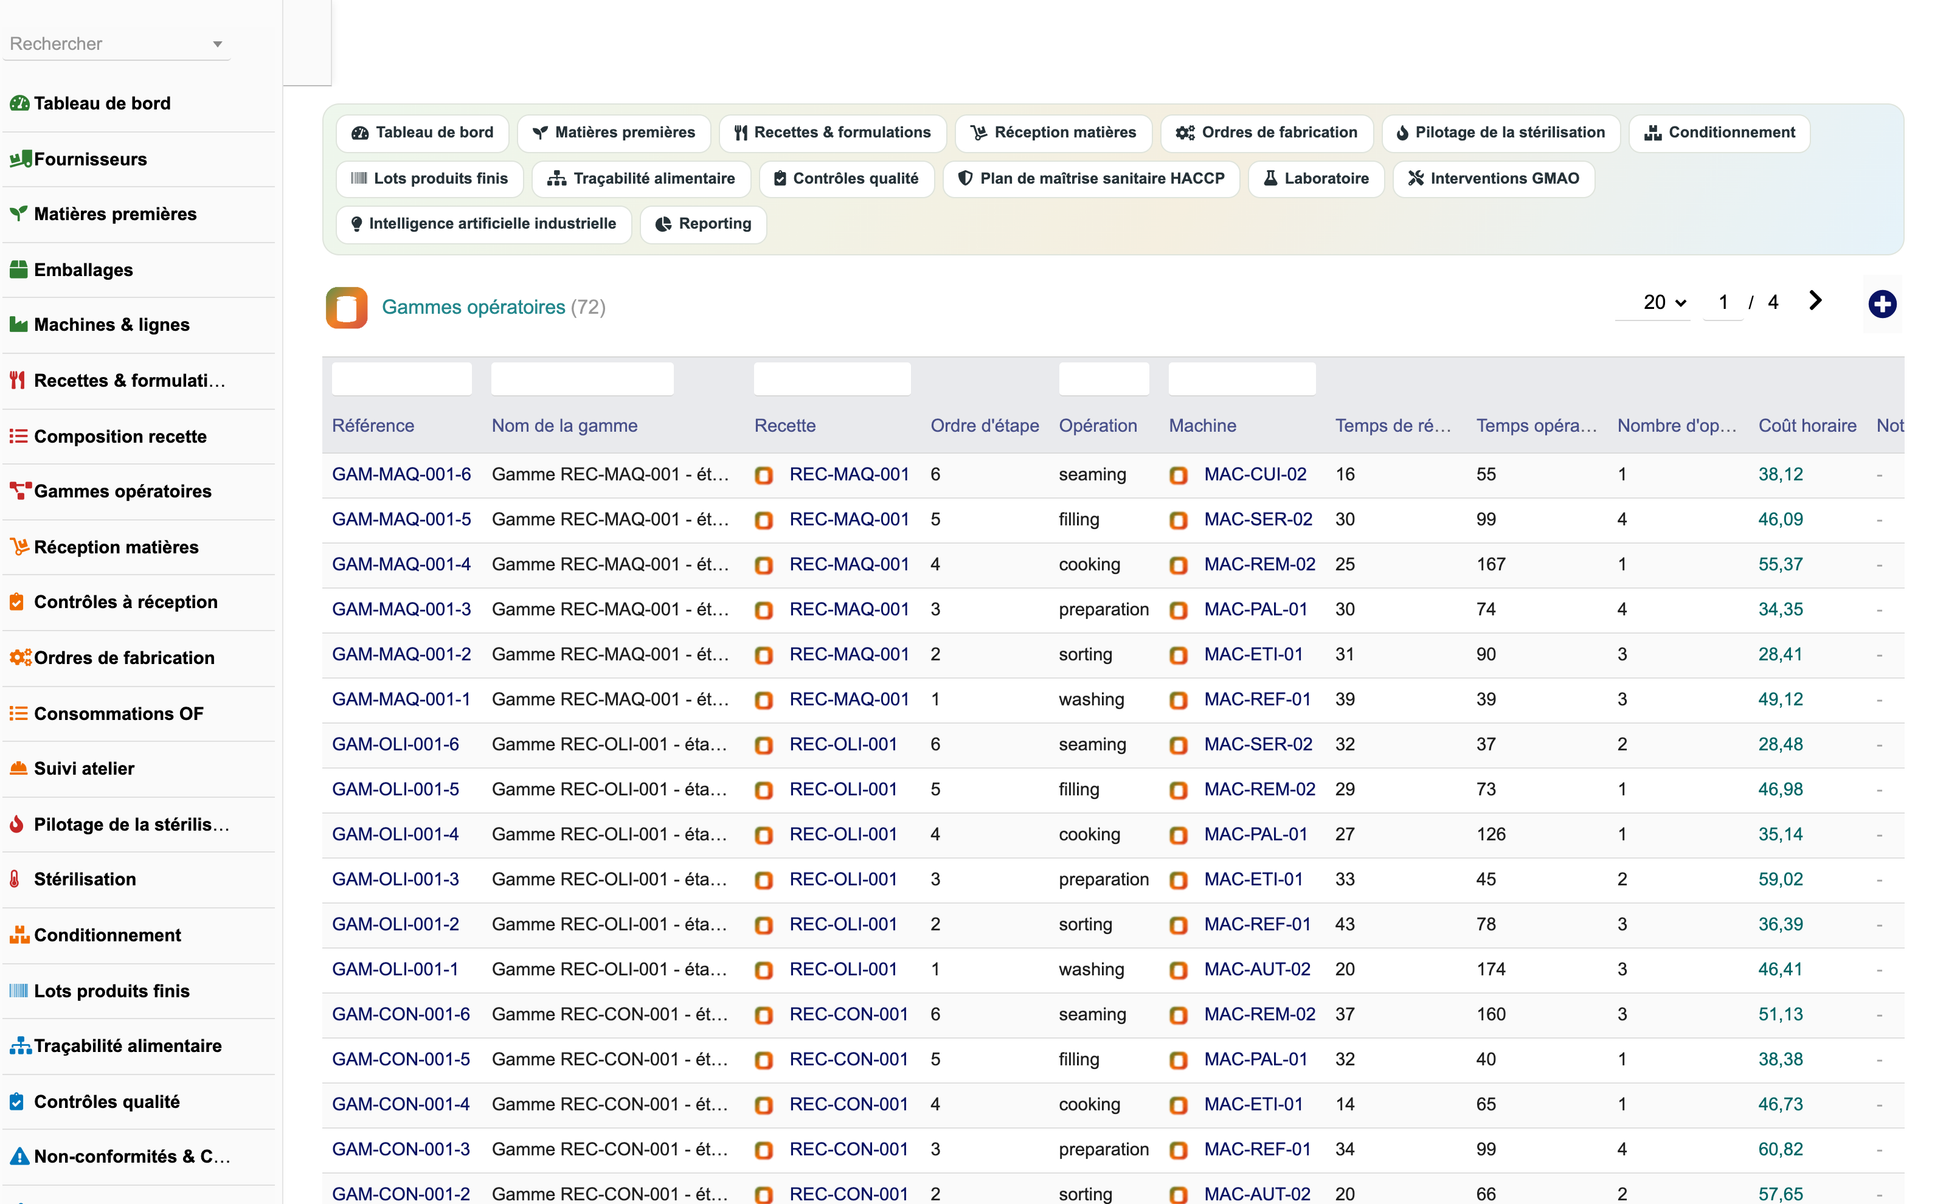This screenshot has height=1204, width=1946.
Task: Sort by Référence column header
Action: pos(373,426)
